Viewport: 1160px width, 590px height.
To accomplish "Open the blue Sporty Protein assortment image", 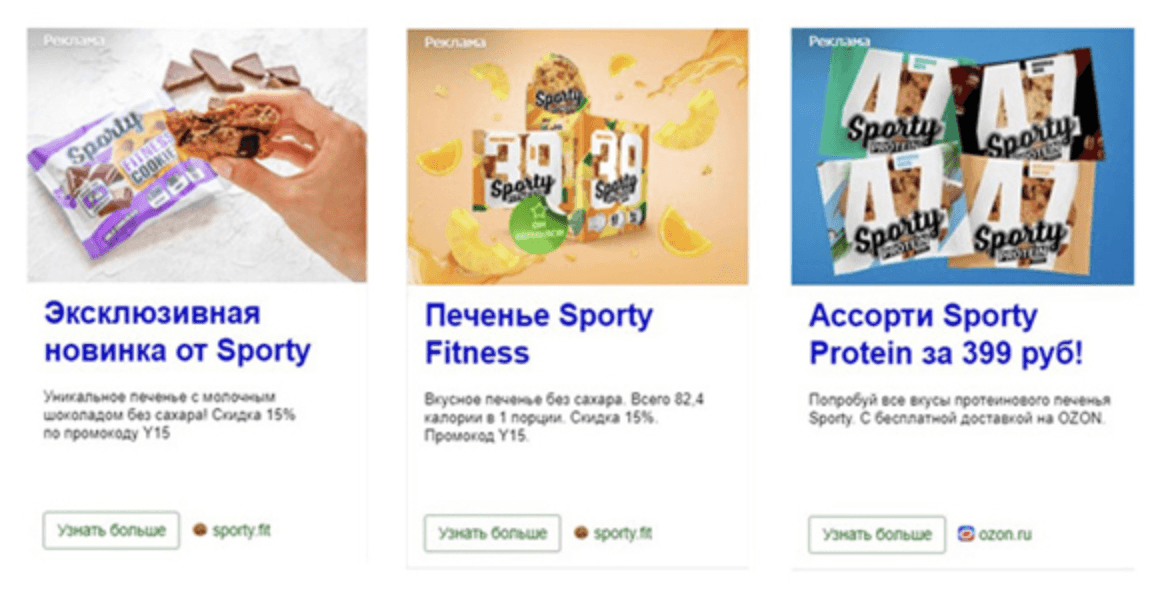I will (x=962, y=158).
